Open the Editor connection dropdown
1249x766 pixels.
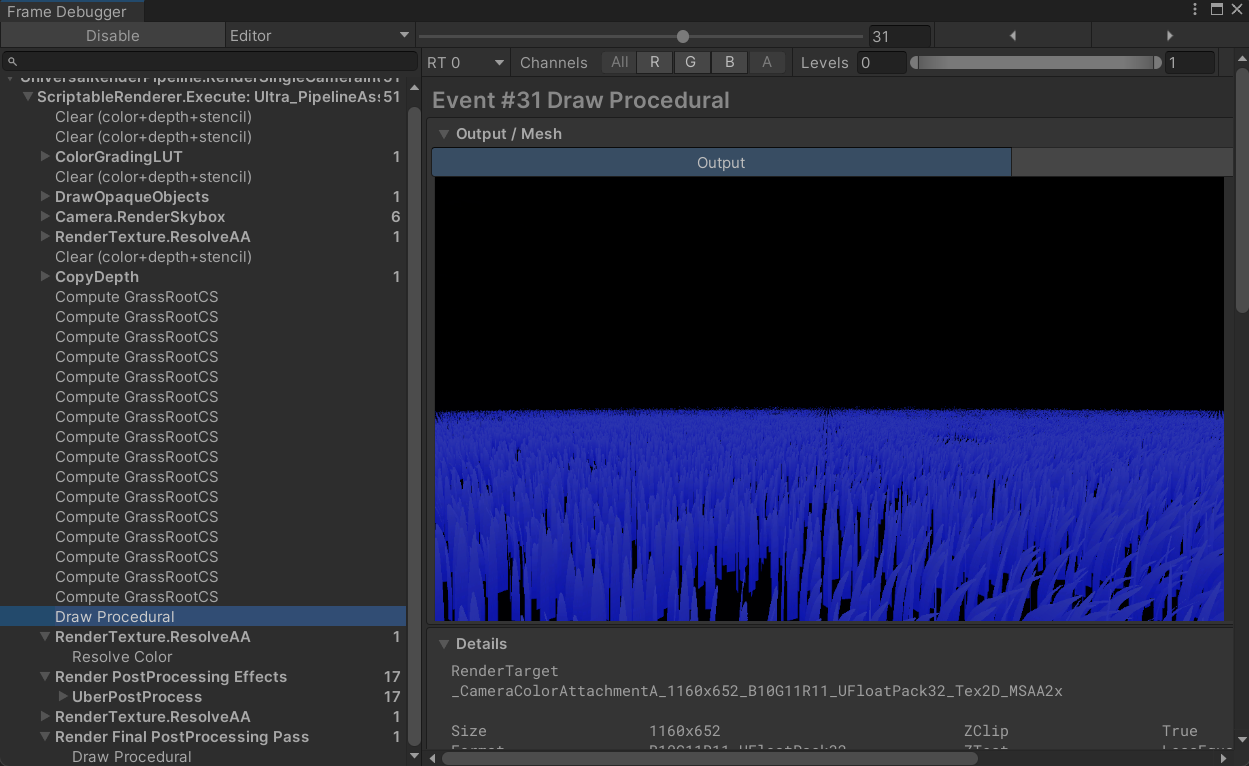tap(320, 36)
